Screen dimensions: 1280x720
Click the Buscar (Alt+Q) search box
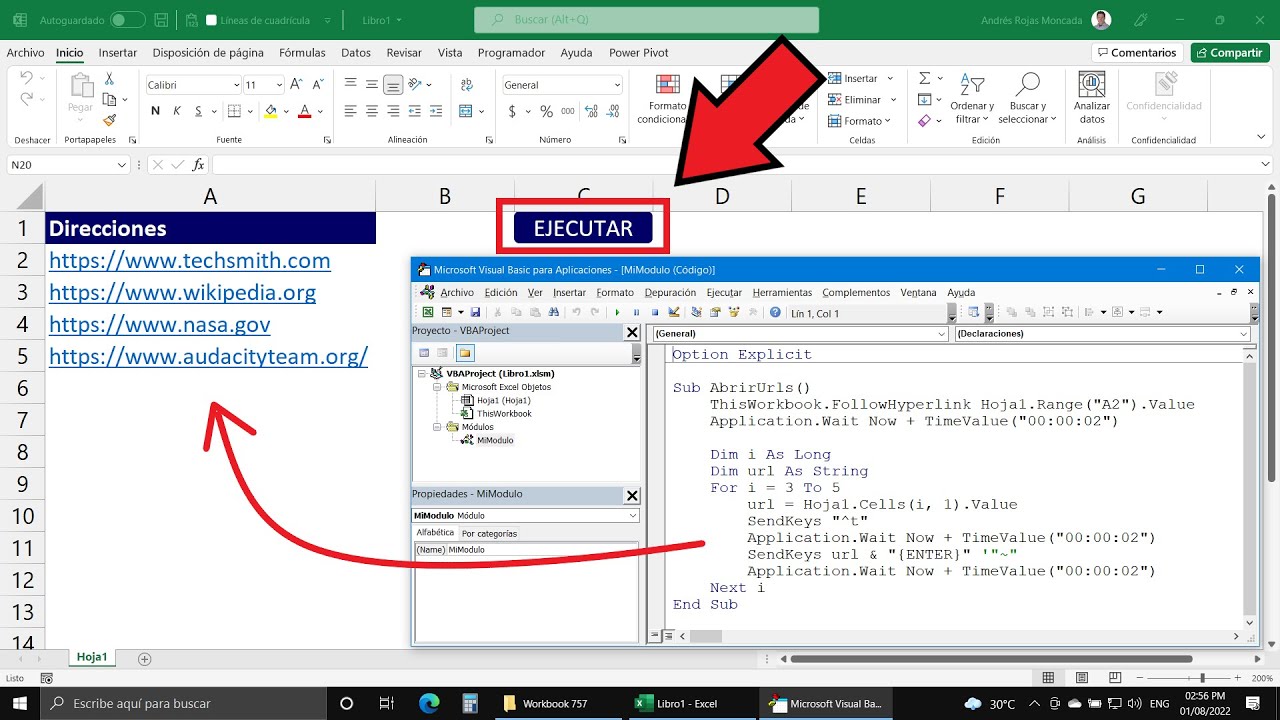[x=646, y=20]
